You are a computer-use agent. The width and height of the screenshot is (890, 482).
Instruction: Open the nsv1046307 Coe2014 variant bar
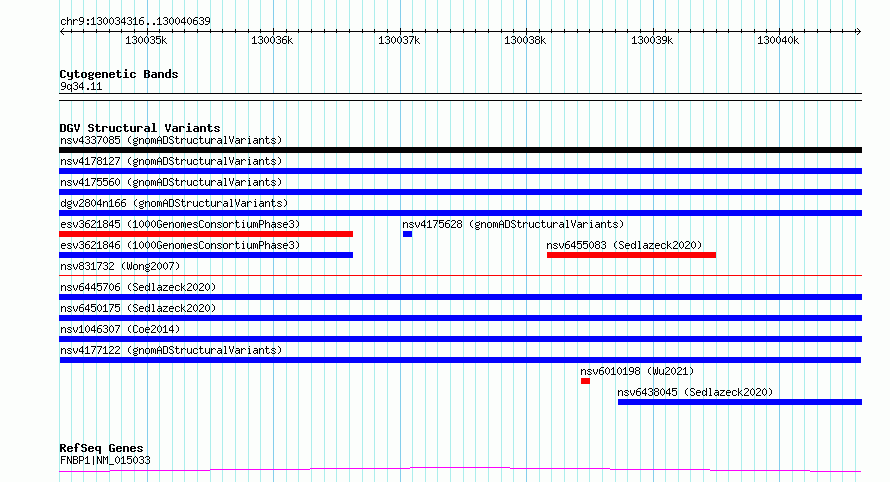460,339
